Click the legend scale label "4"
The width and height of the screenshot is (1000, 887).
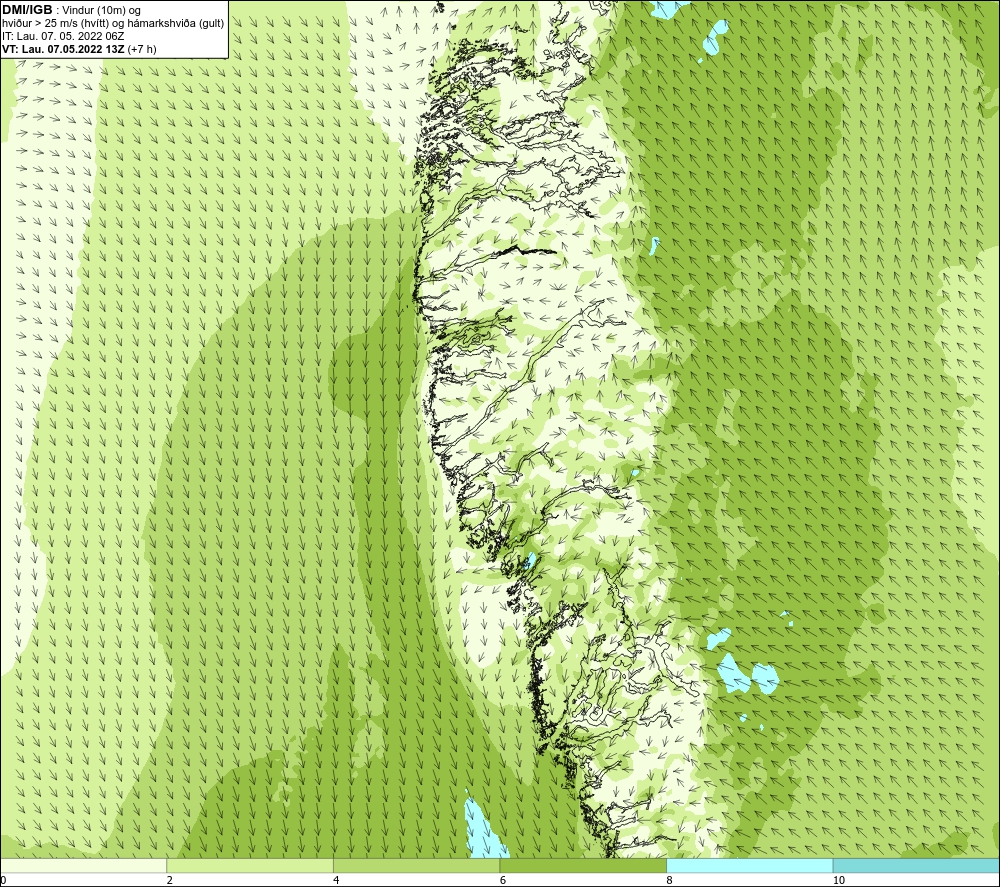coord(336,880)
